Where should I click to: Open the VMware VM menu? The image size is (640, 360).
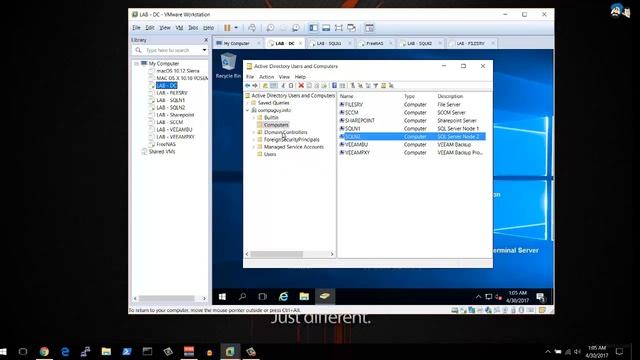pyautogui.click(x=179, y=28)
